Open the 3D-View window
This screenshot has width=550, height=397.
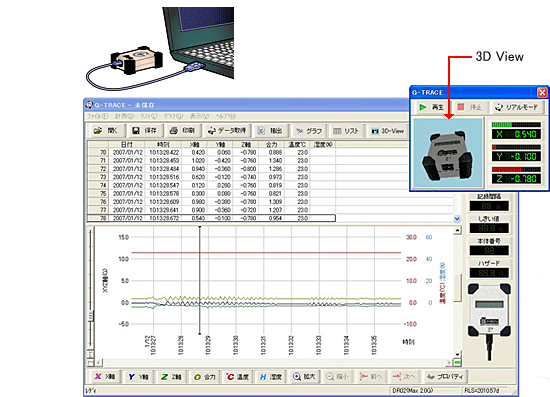388,131
